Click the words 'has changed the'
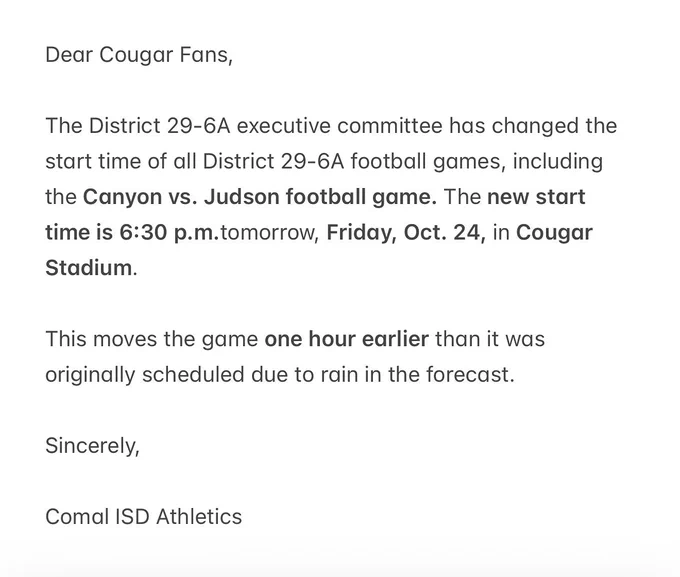Image resolution: width=680 pixels, height=577 pixels. (x=533, y=126)
